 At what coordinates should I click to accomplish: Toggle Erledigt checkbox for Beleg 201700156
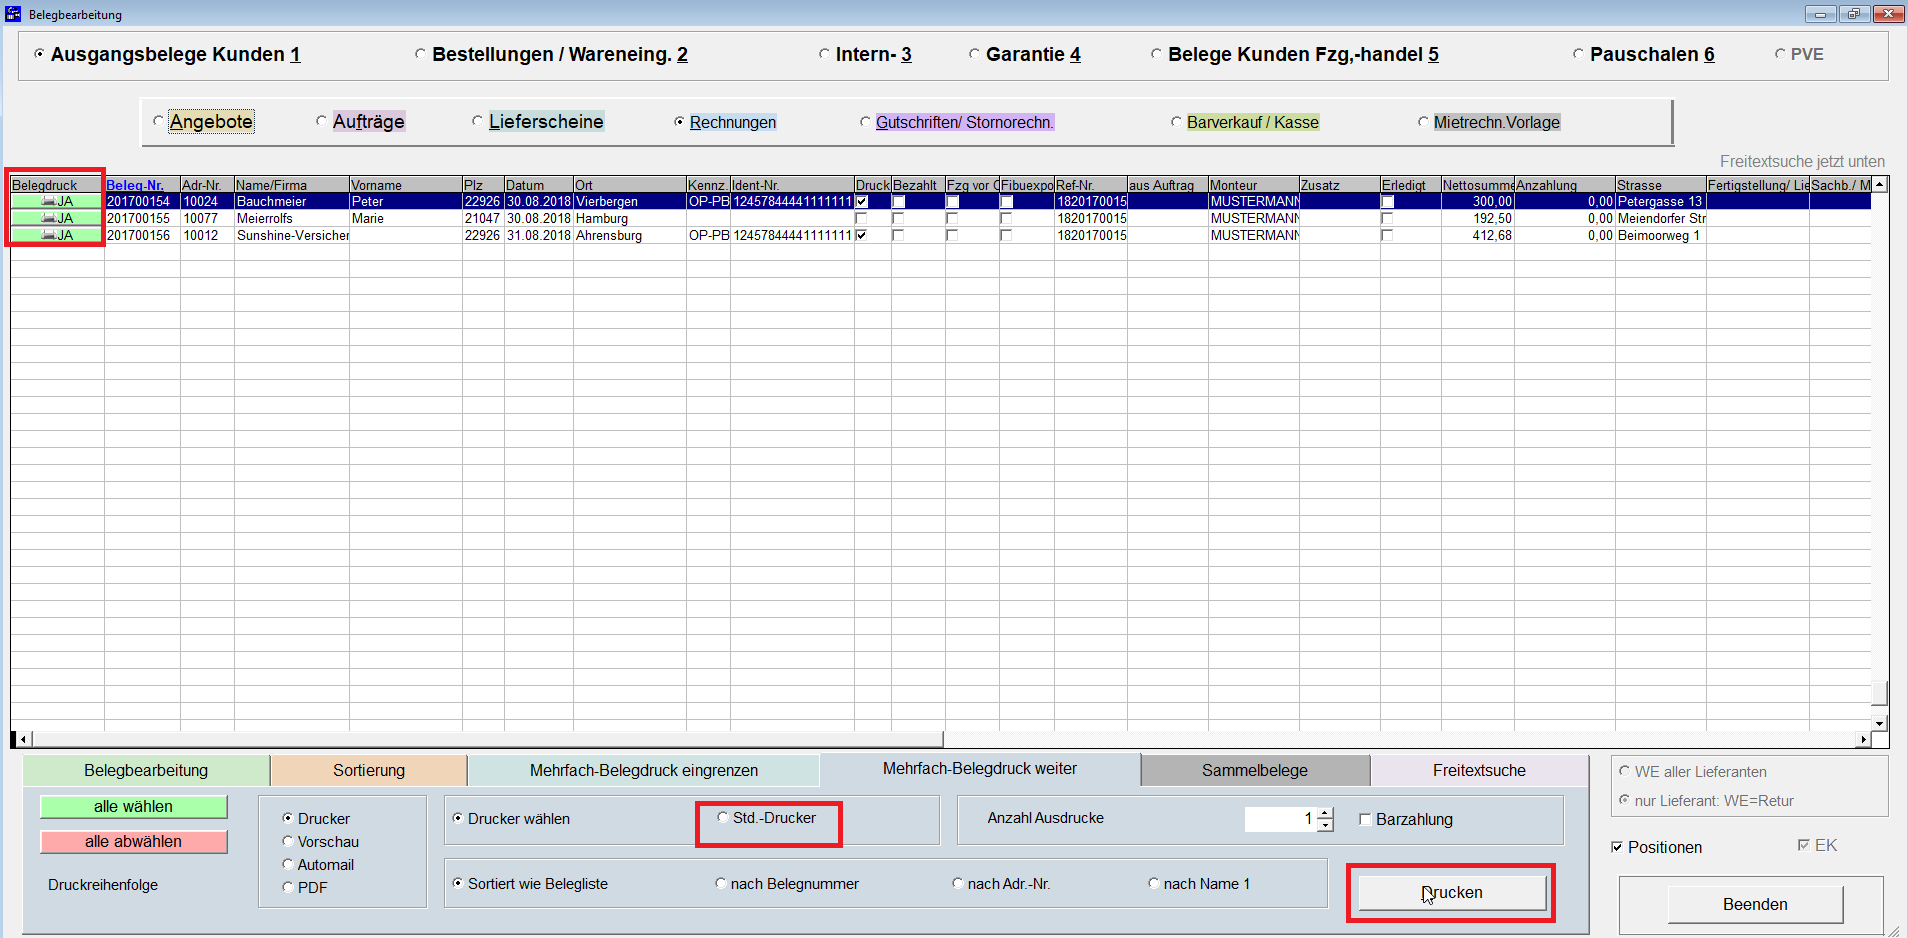click(x=1387, y=236)
